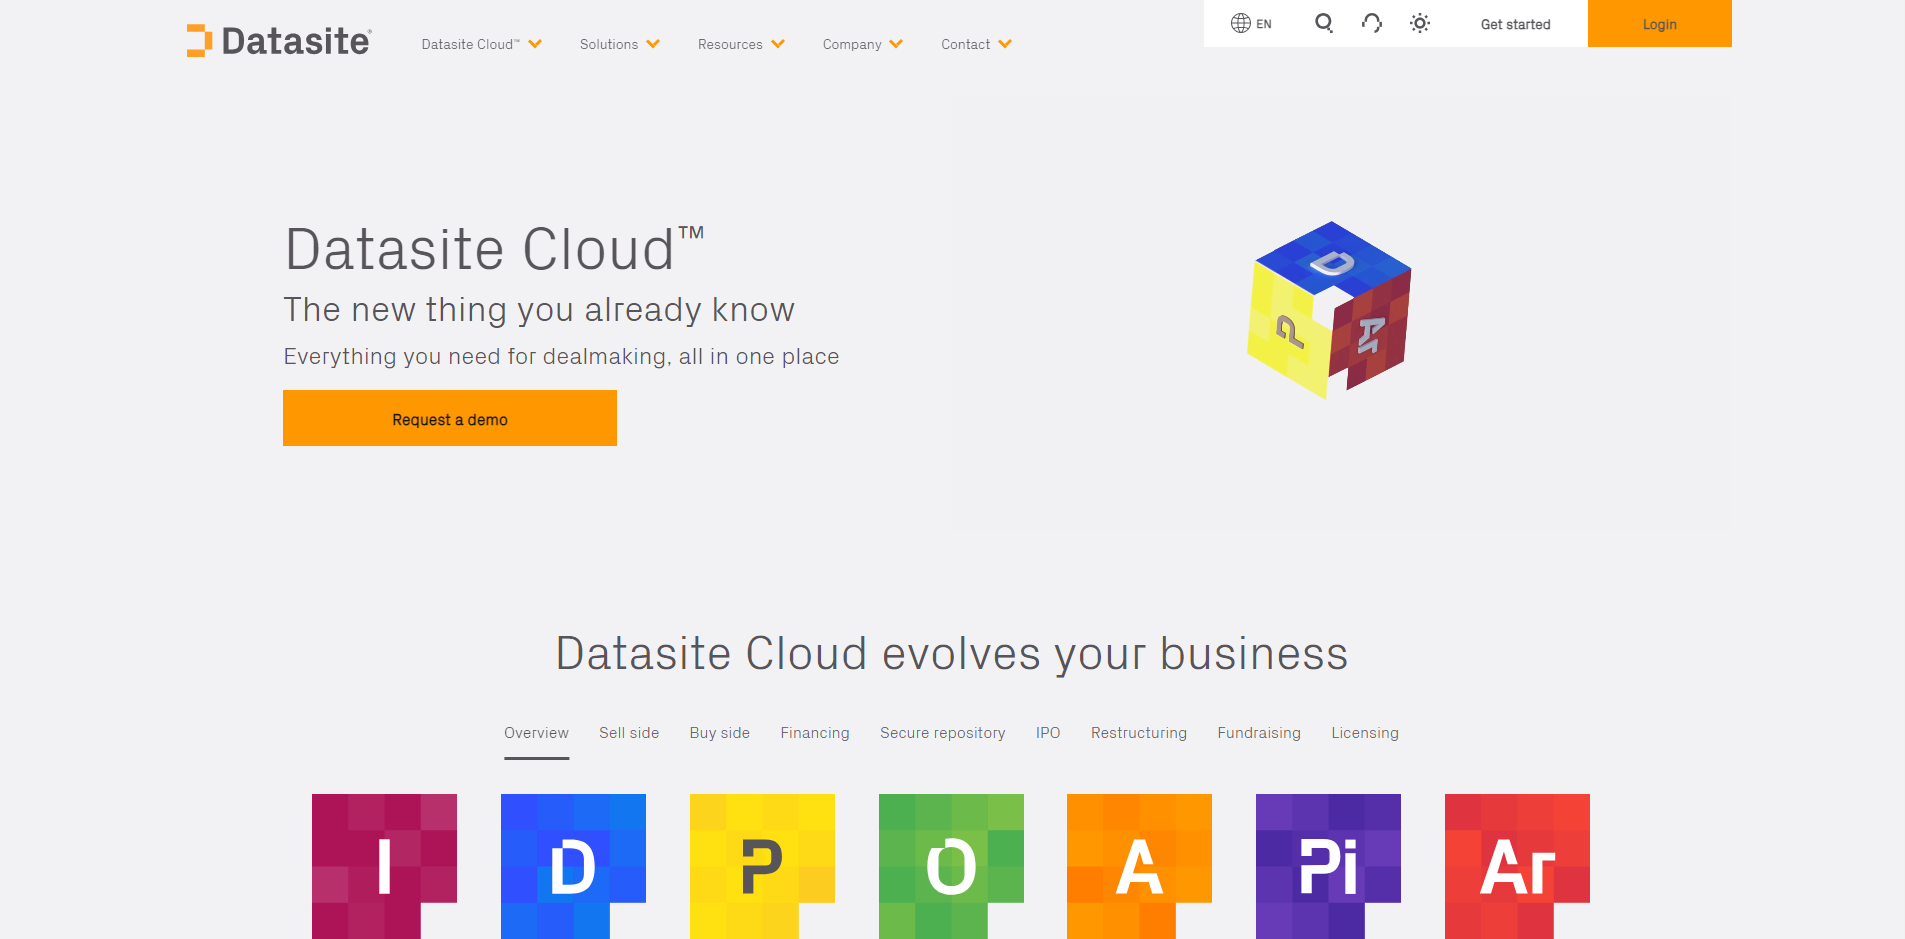Select the purple Pi product tile

[1328, 866]
